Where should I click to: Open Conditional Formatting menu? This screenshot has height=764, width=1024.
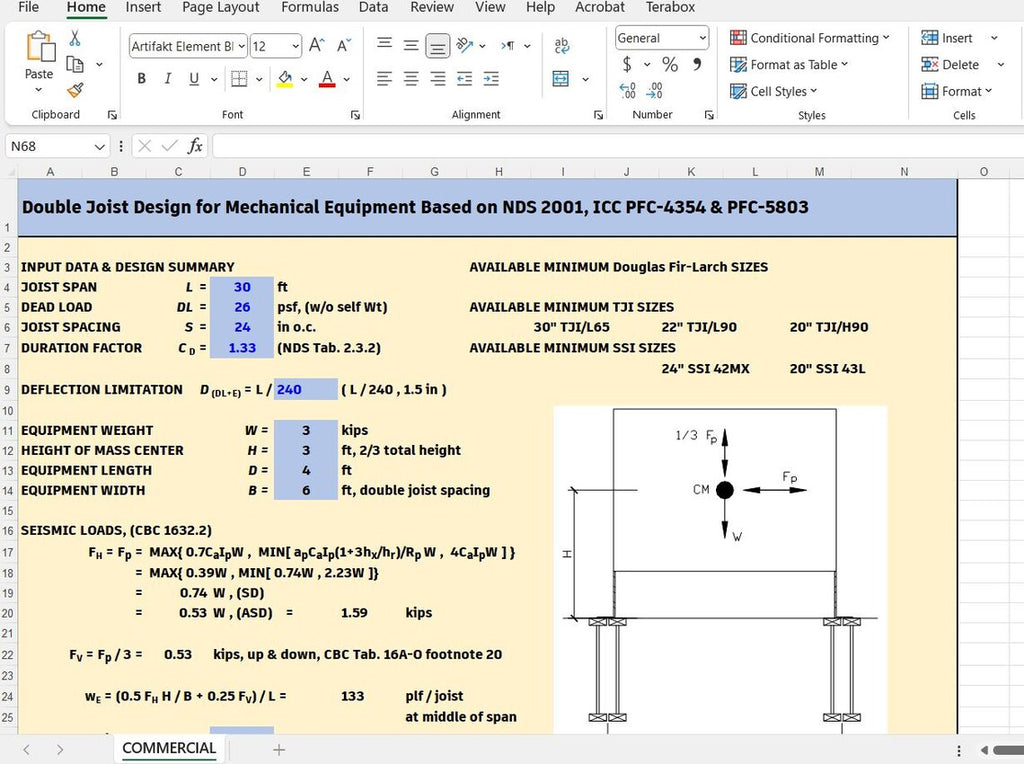[x=809, y=38]
